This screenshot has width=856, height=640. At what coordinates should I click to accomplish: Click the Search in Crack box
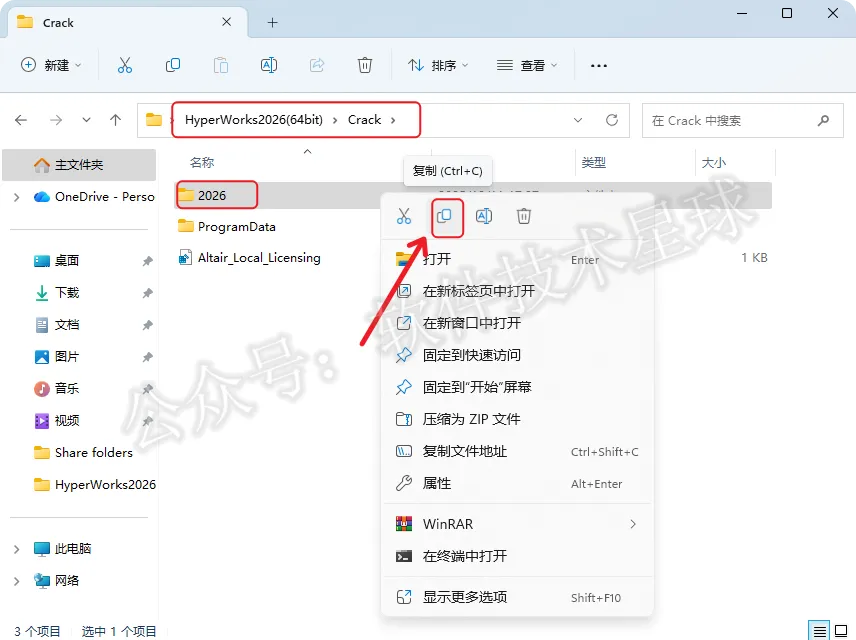coord(742,120)
